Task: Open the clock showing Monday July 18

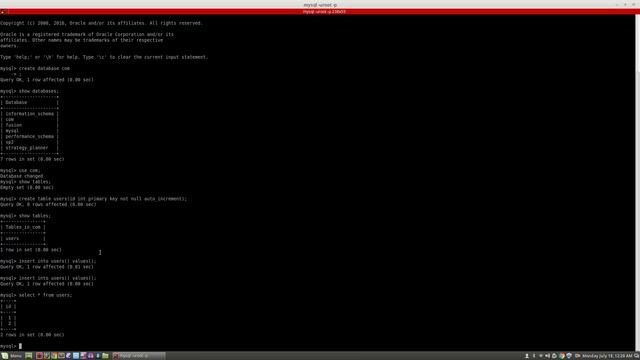Action: [x=607, y=356]
